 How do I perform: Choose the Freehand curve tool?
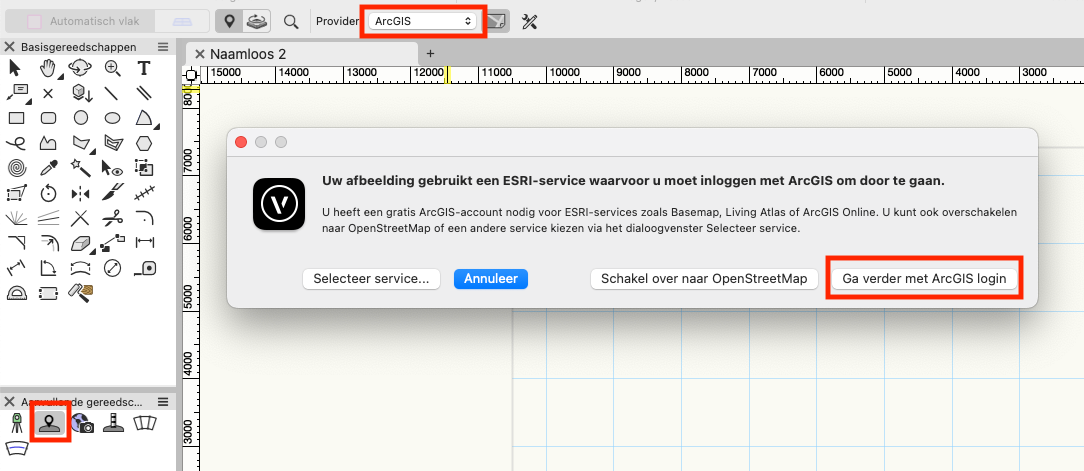point(16,143)
